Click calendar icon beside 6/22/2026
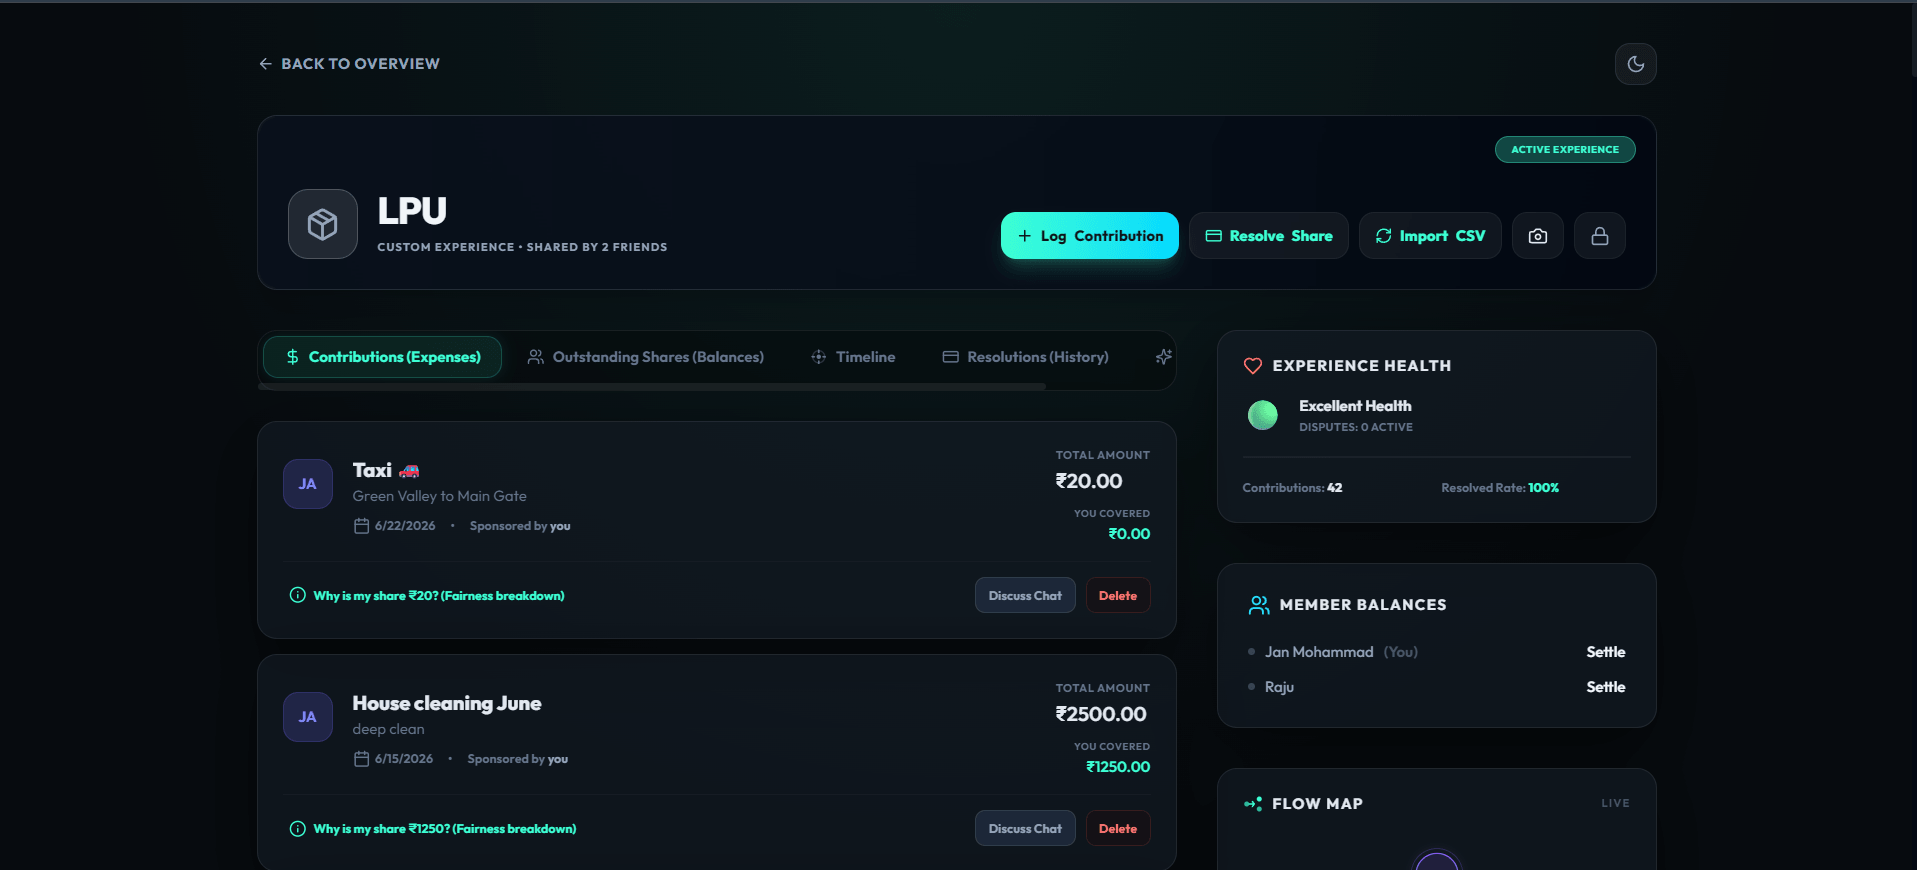This screenshot has width=1917, height=870. coord(361,526)
